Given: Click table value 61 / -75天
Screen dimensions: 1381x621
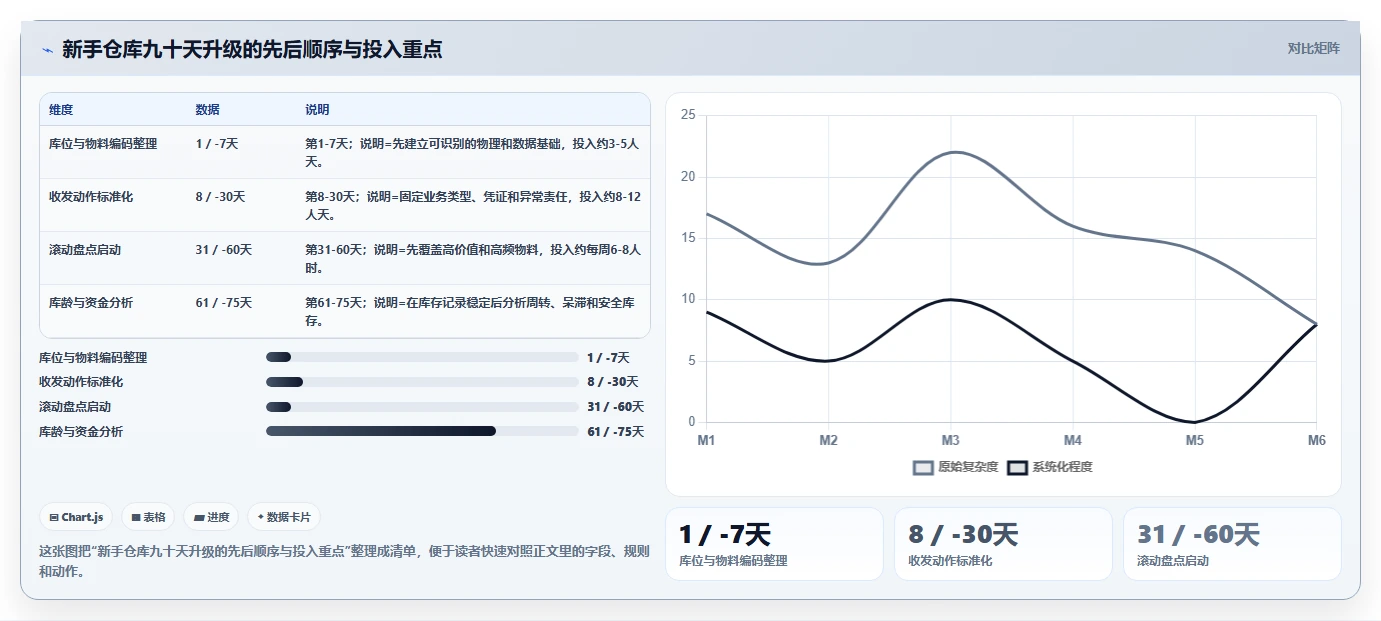Looking at the screenshot, I should (224, 303).
